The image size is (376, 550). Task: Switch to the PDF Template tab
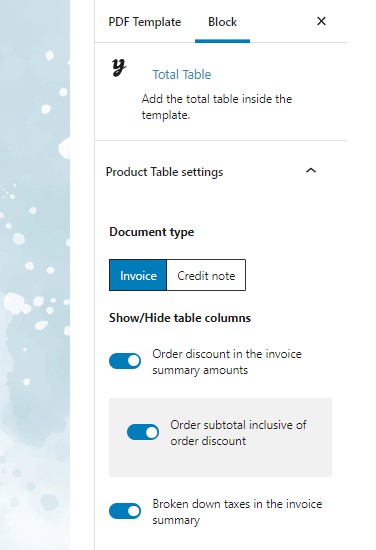(145, 22)
